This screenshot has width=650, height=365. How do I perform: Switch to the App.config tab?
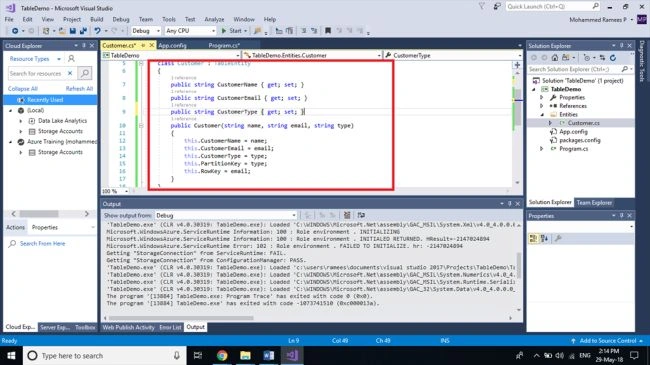coord(172,45)
